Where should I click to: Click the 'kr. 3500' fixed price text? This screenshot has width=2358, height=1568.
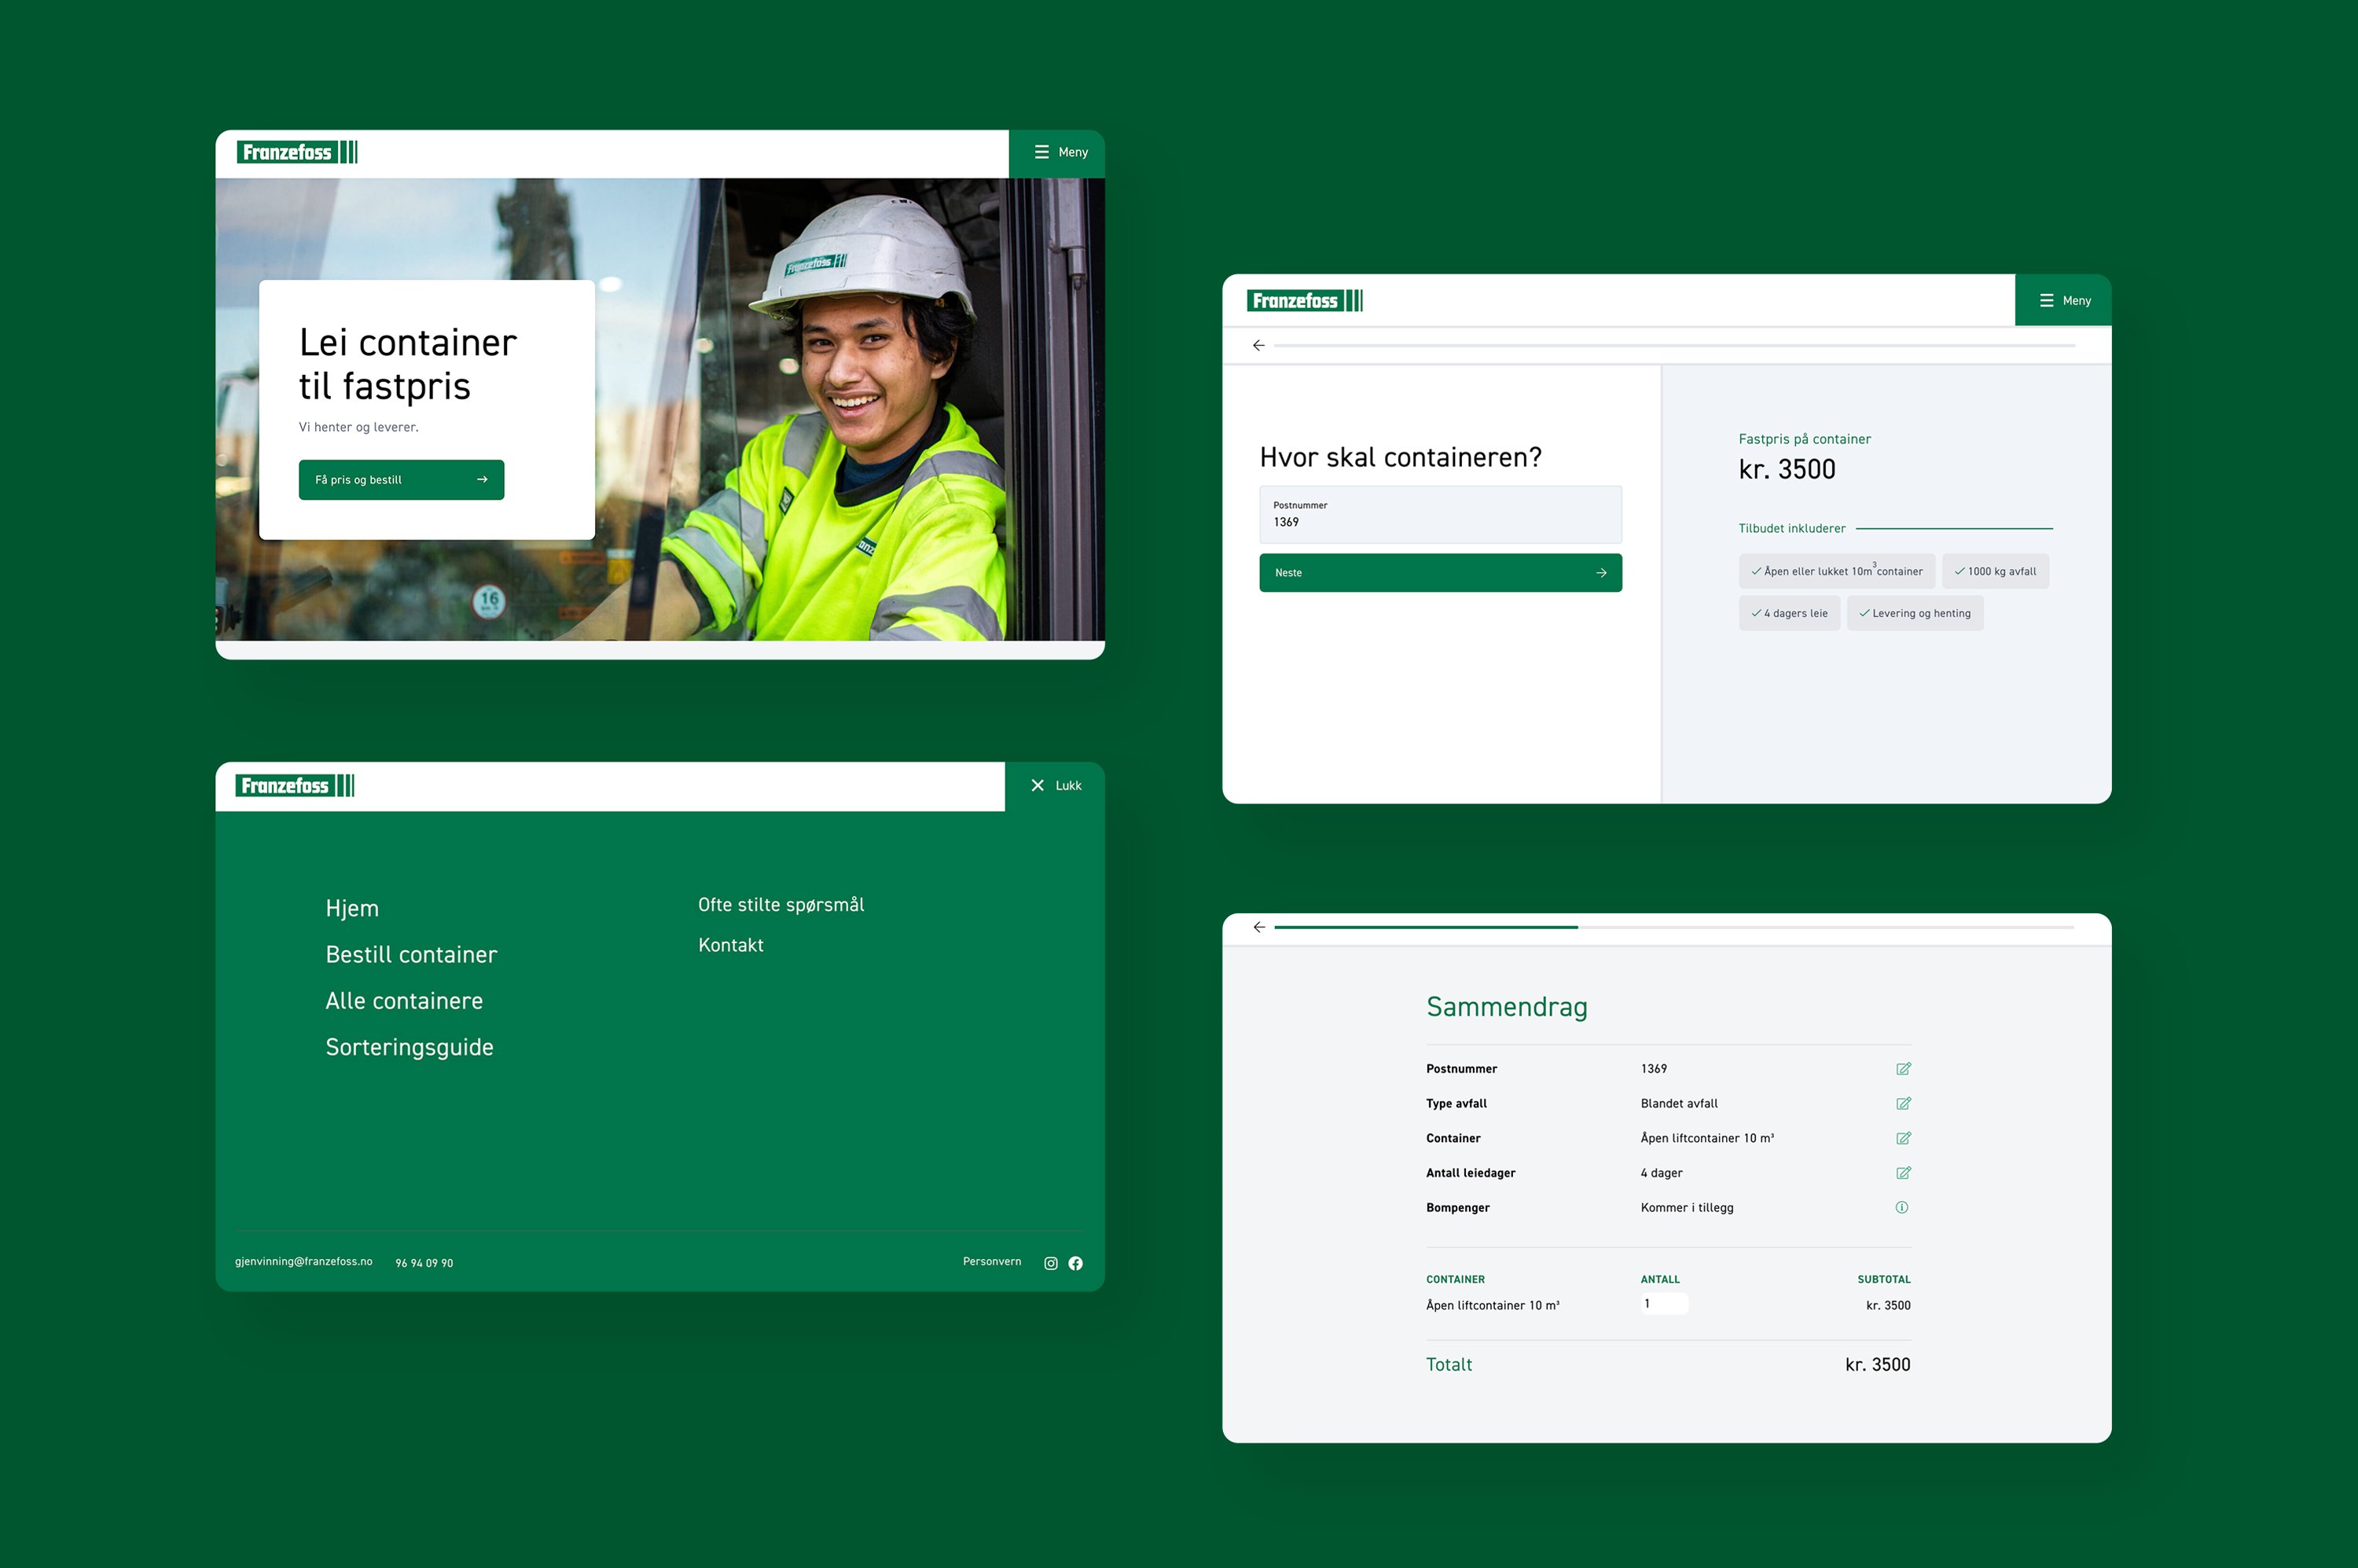[1787, 470]
